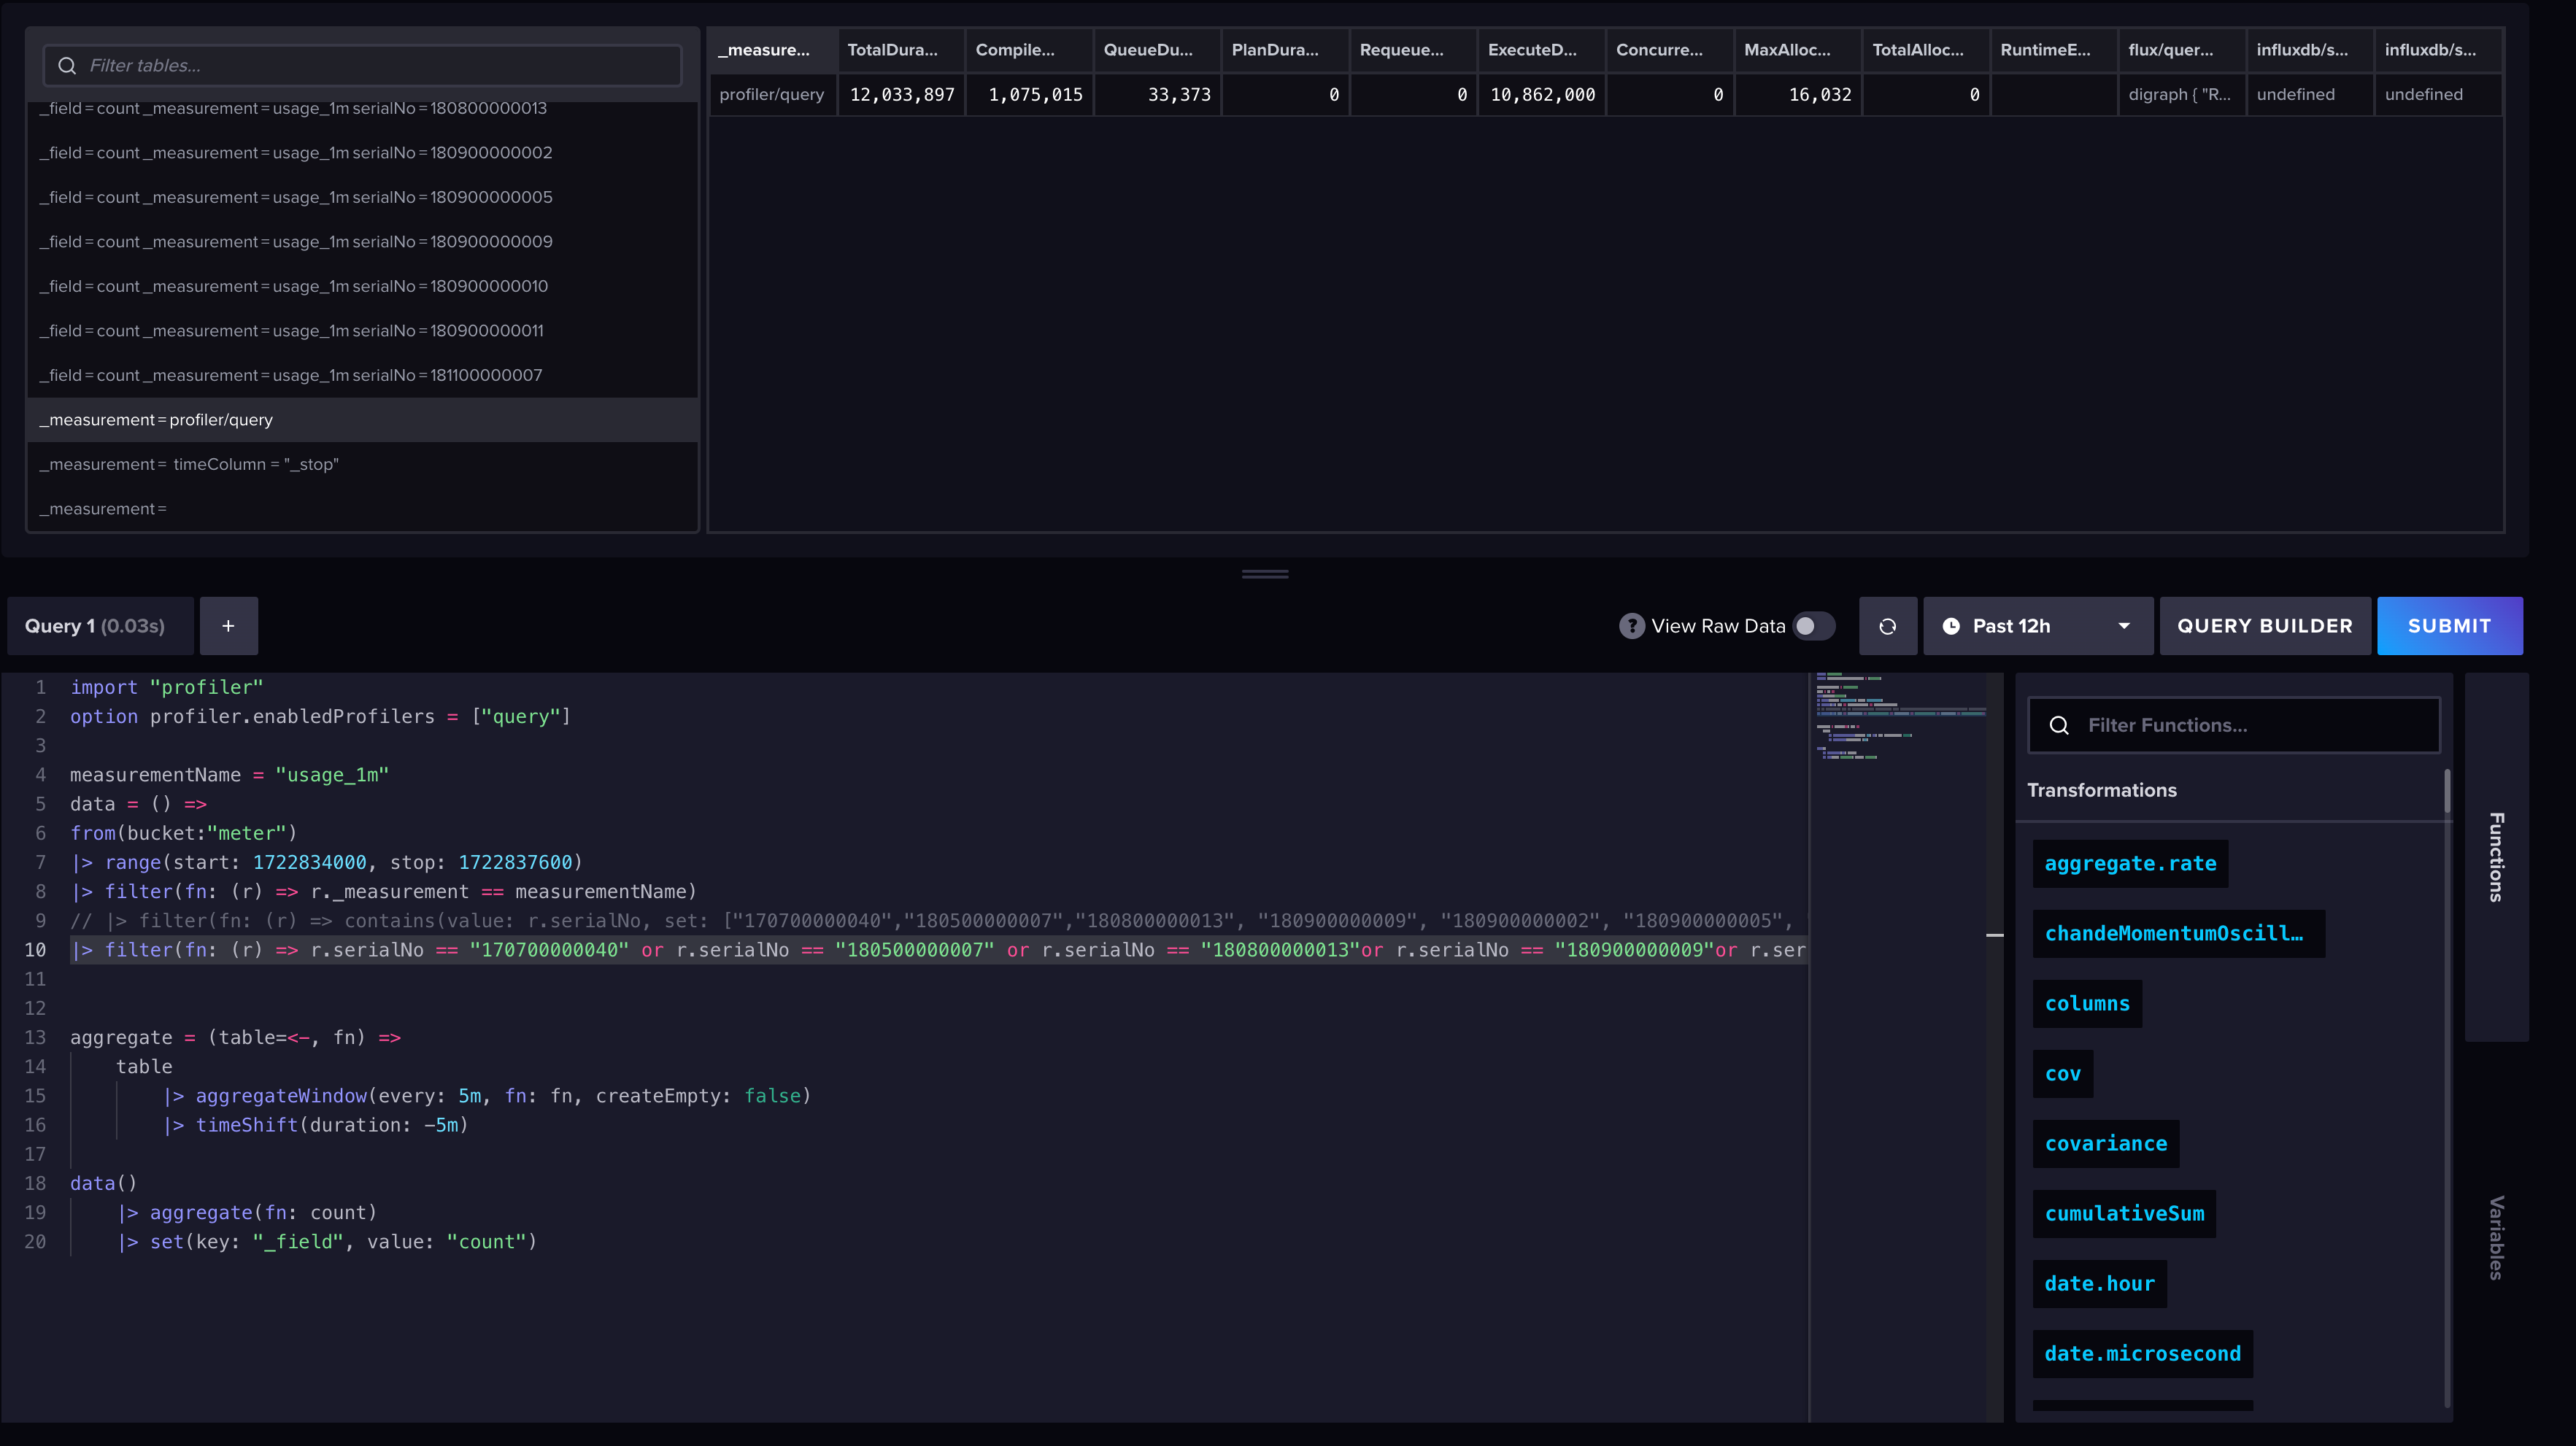Insert the cumulativeSum function
Image resolution: width=2576 pixels, height=1446 pixels.
coord(2124,1214)
